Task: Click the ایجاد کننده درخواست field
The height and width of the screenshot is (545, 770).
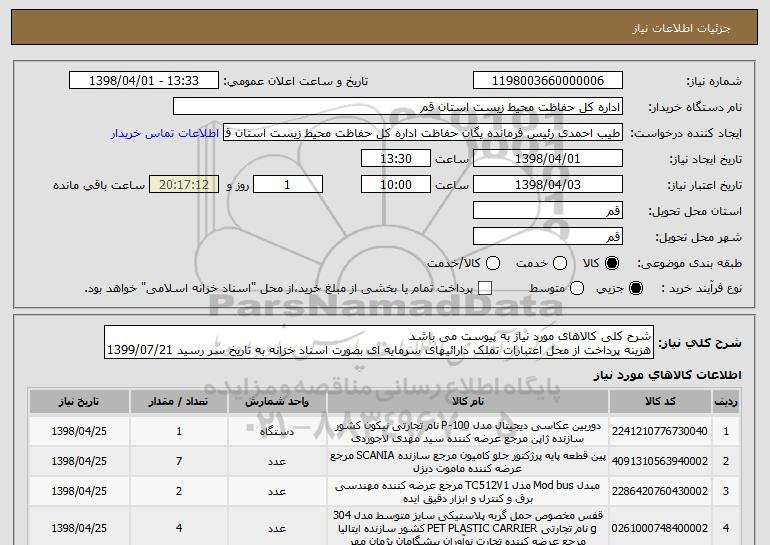Action: (x=423, y=133)
